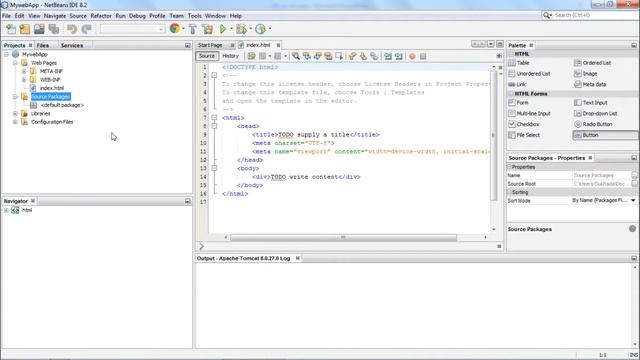Select the default package node
Screen dimensions: 640x360
point(62,105)
